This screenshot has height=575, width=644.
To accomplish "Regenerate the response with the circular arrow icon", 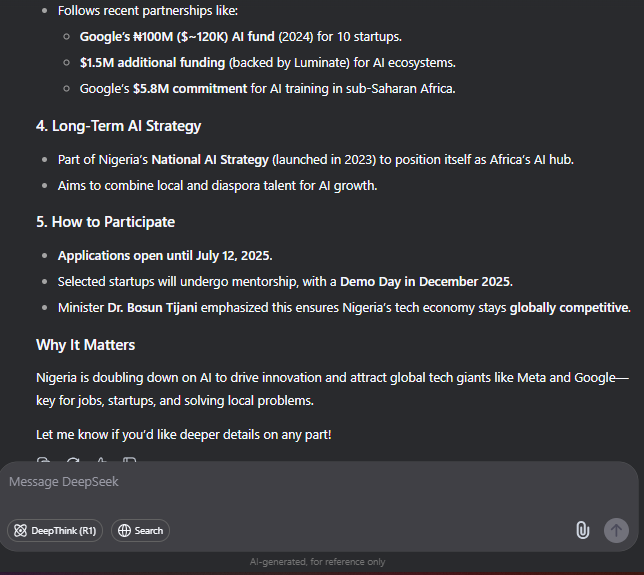I will click(x=73, y=460).
